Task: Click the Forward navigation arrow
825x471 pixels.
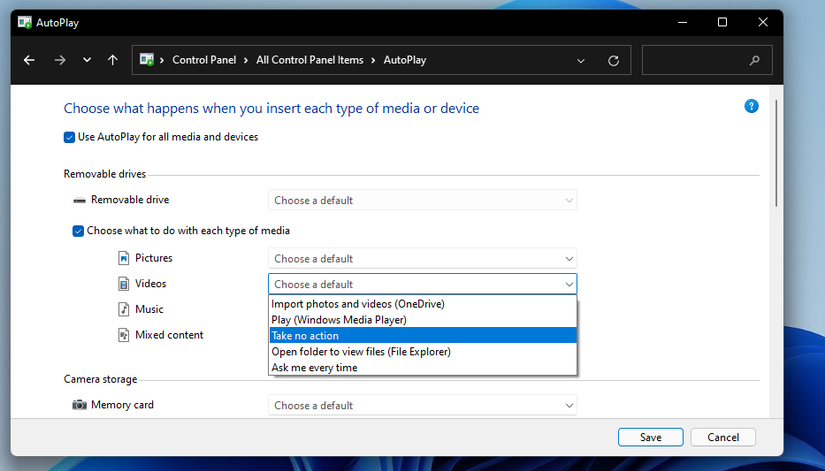Action: tap(60, 60)
